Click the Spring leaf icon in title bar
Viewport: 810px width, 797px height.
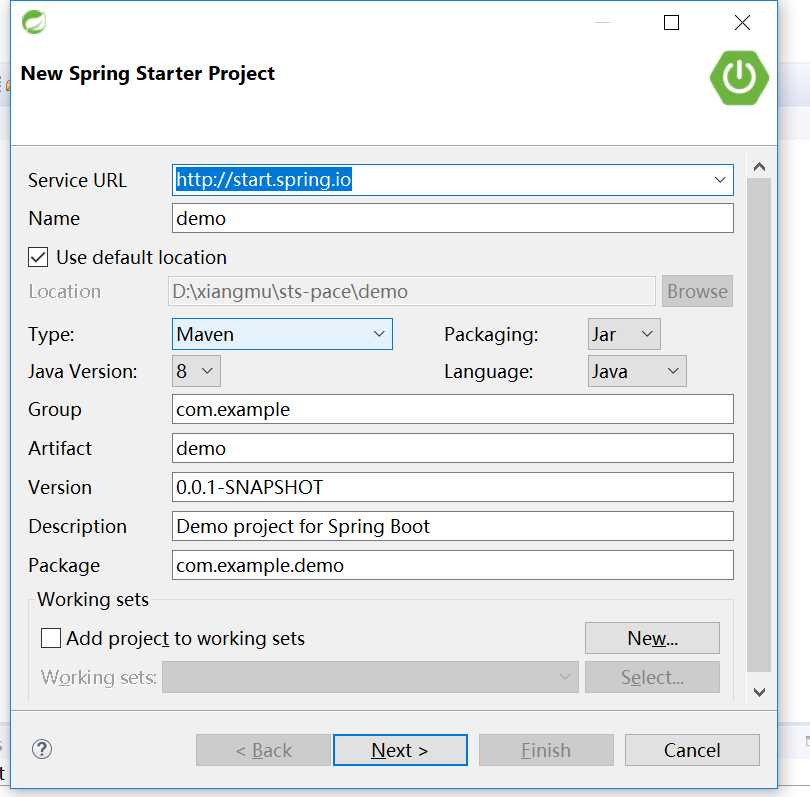(34, 22)
